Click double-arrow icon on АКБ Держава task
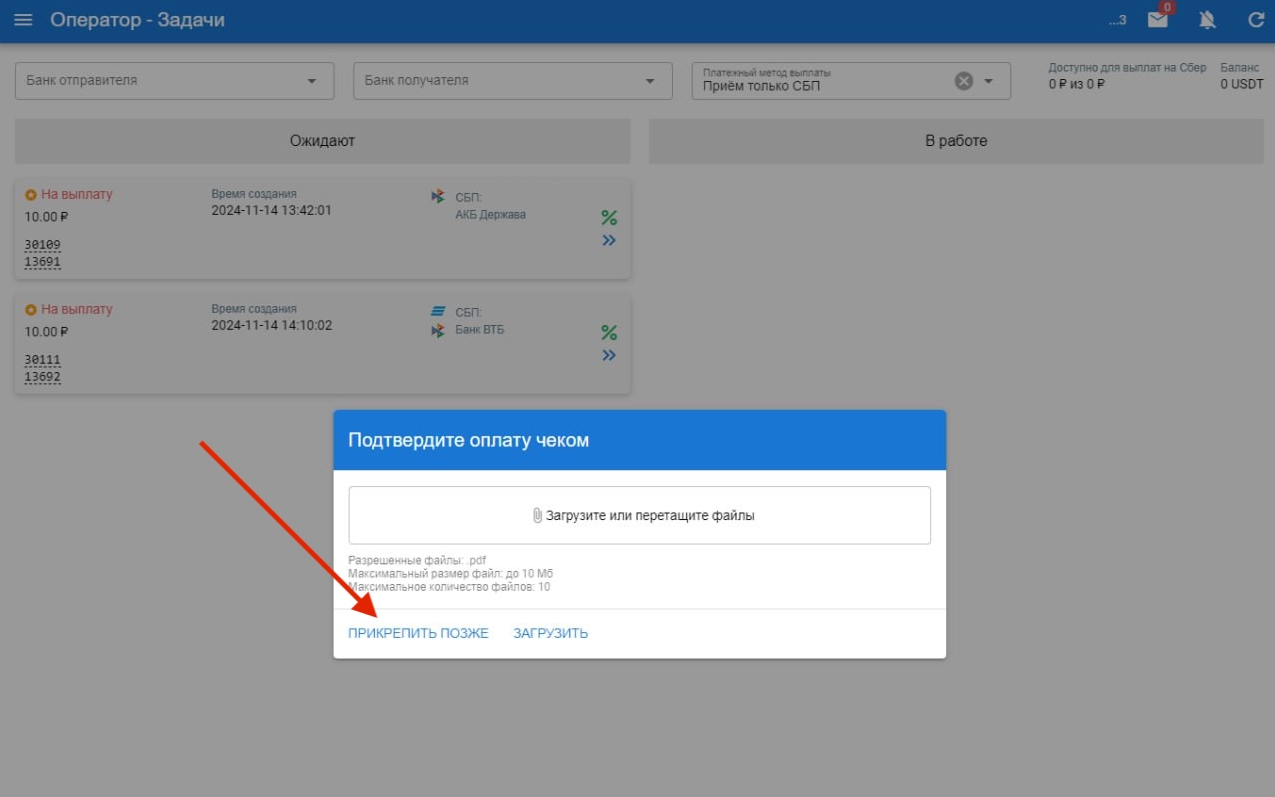Screen dimensions: 1275x797 [608, 241]
